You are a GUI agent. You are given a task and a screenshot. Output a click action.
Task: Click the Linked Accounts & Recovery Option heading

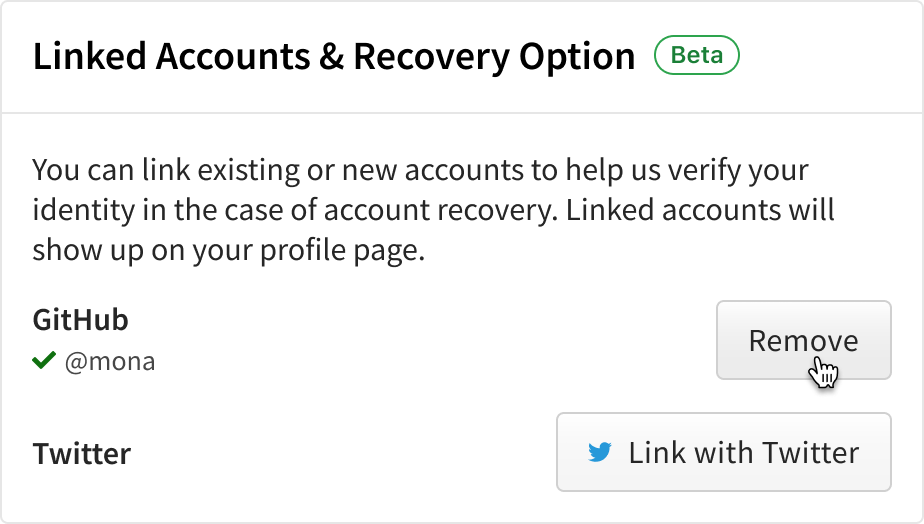click(x=334, y=57)
